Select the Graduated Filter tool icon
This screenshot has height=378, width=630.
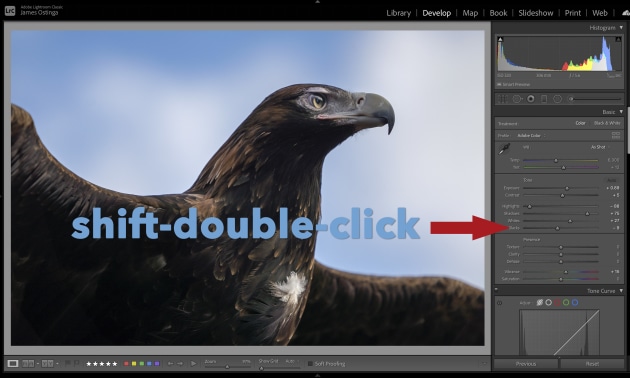pos(544,99)
